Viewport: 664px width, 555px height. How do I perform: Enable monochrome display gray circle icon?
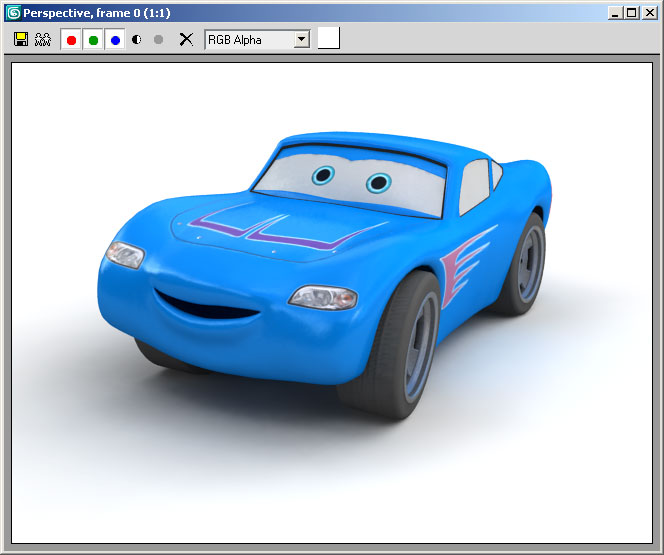(158, 40)
